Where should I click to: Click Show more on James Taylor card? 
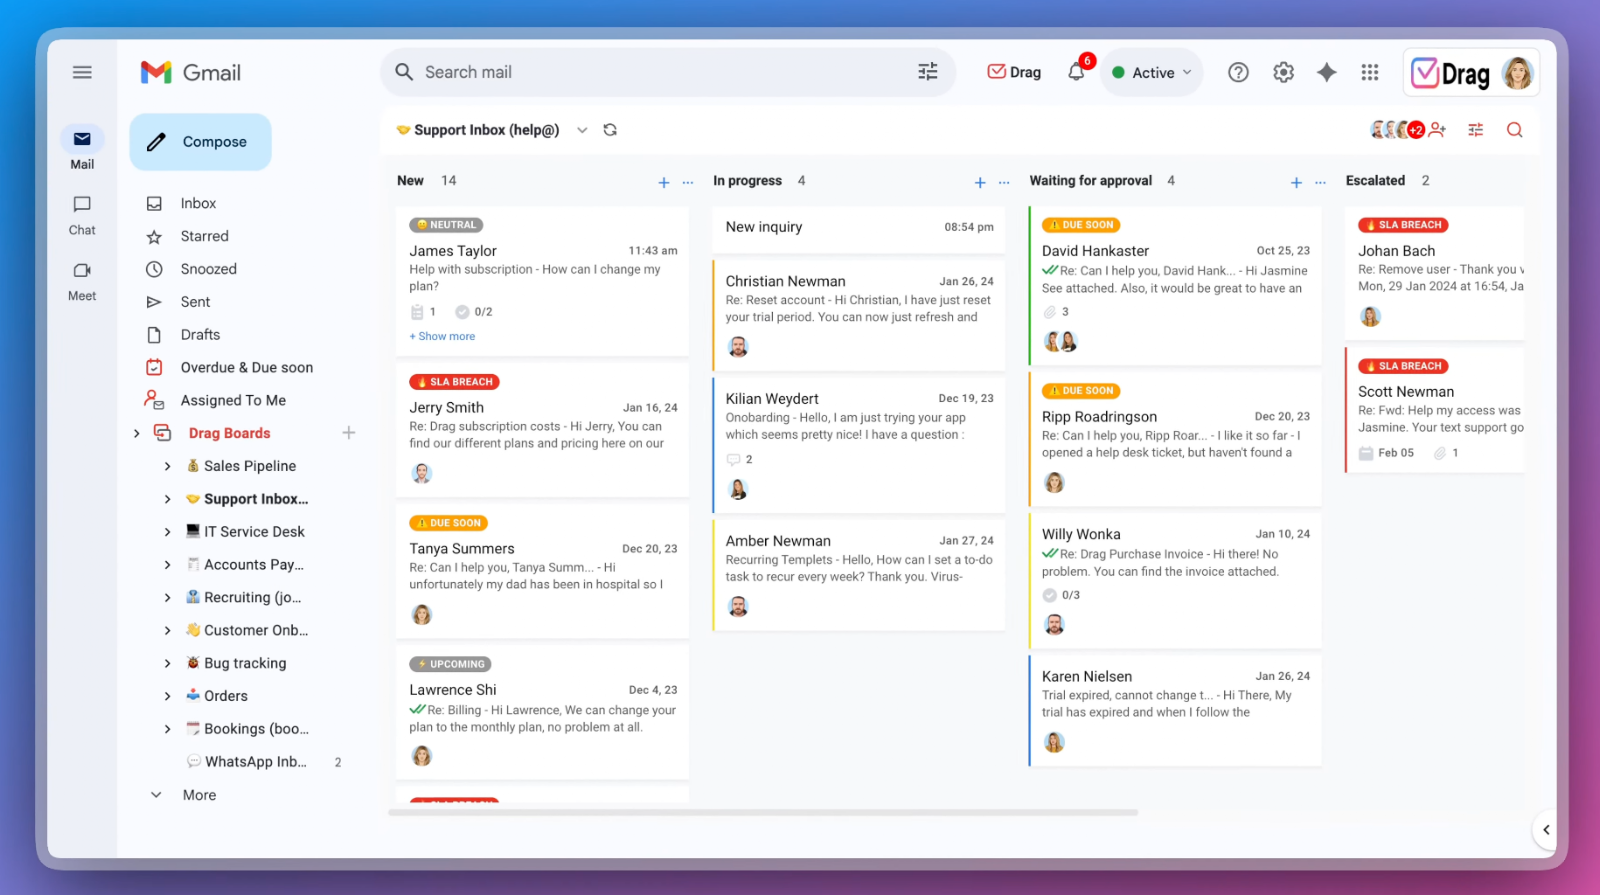click(x=442, y=337)
